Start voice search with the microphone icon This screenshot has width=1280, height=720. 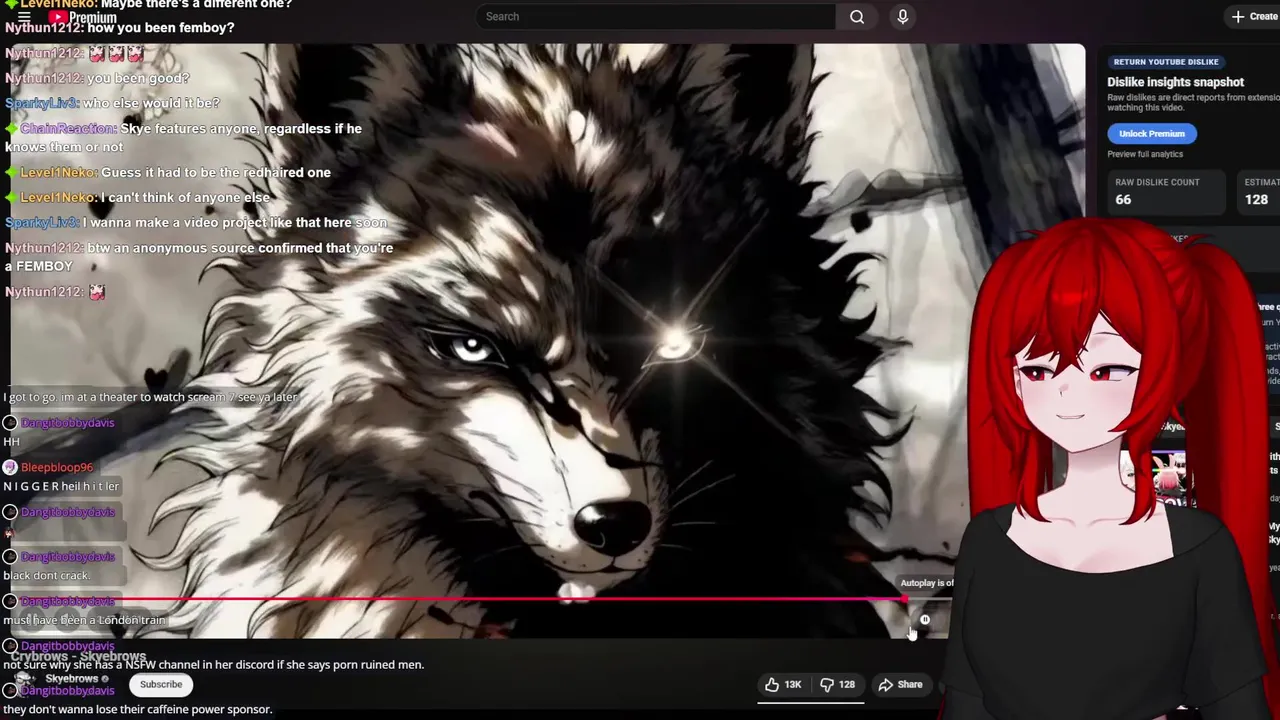point(902,16)
